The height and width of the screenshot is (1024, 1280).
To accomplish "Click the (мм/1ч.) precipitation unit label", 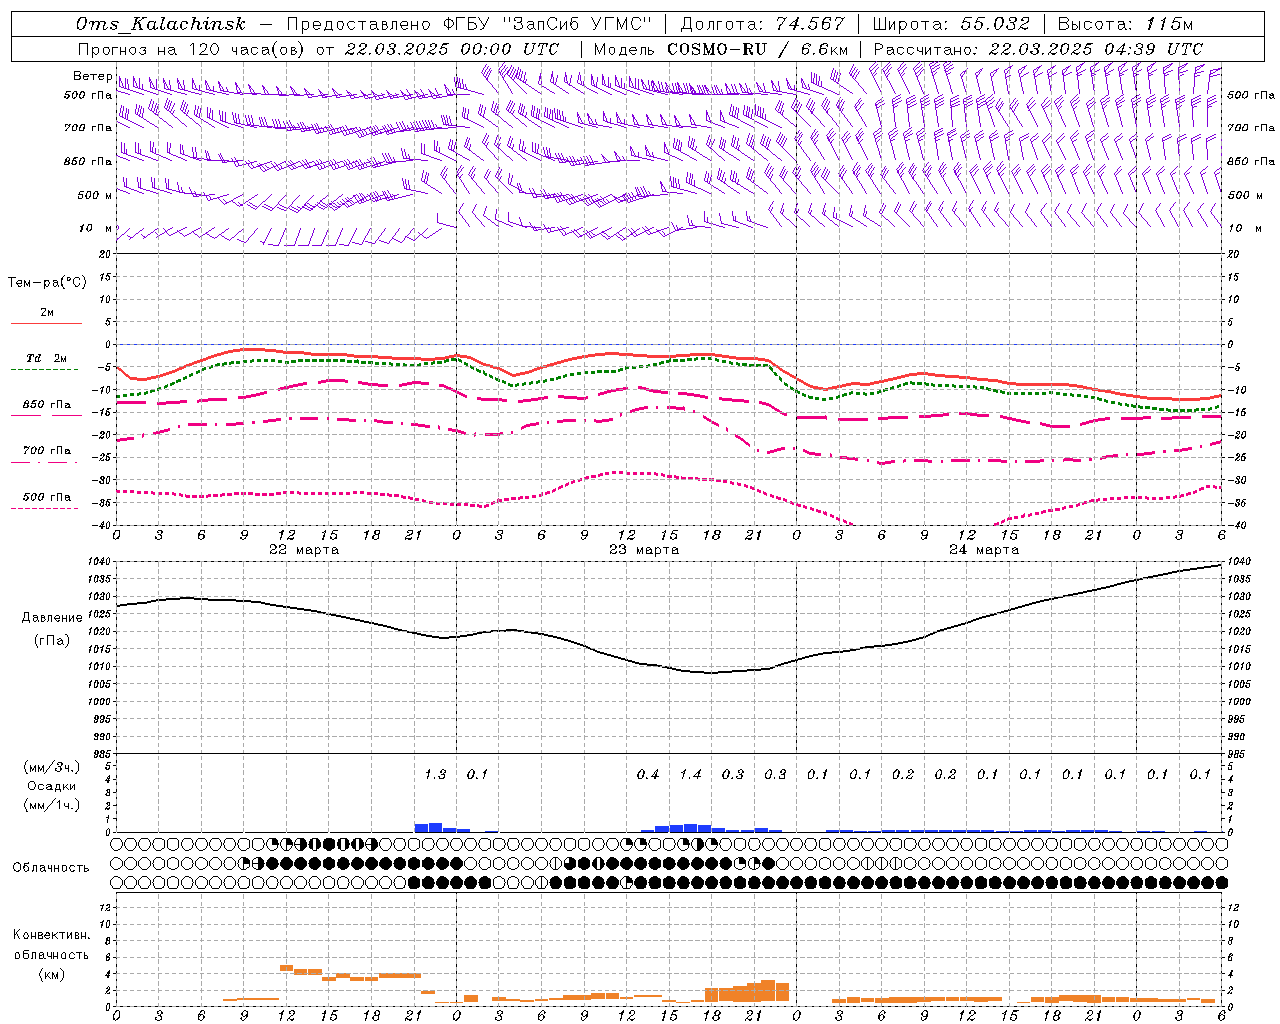I will tap(52, 805).
